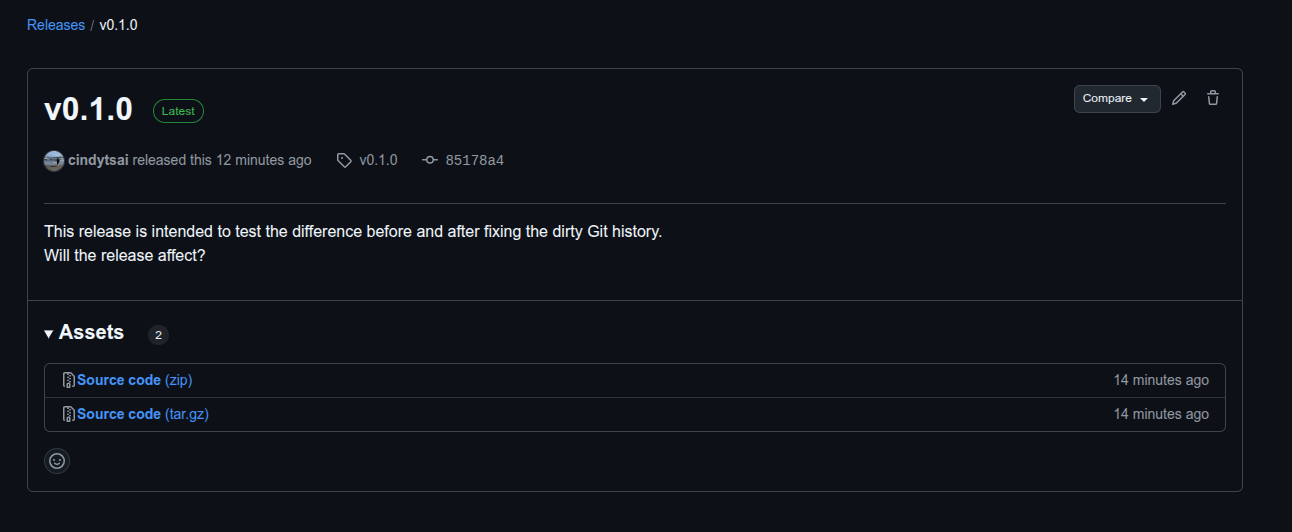Go to Releases breadcrumb link
The height and width of the screenshot is (532, 1292).
click(x=56, y=25)
